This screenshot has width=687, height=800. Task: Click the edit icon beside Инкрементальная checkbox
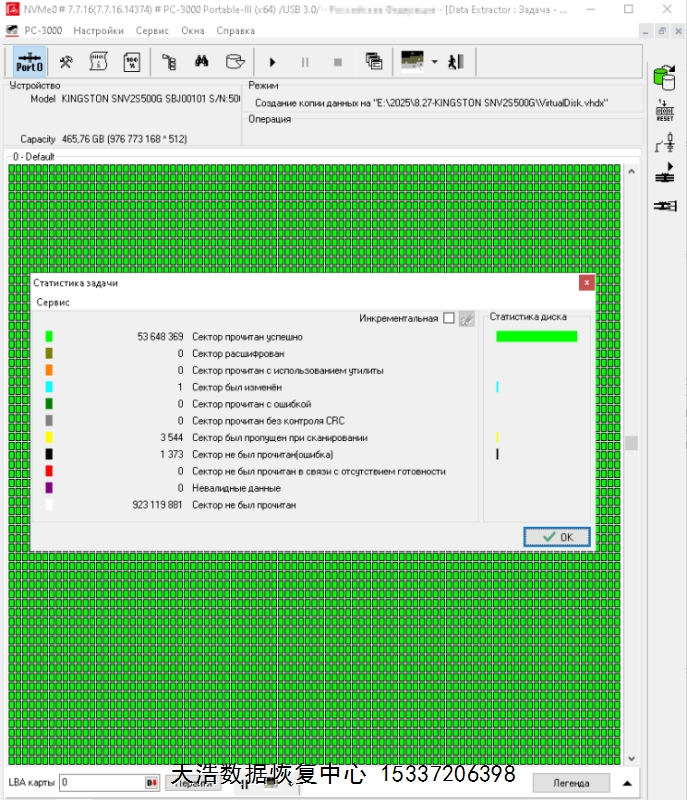tap(467, 318)
